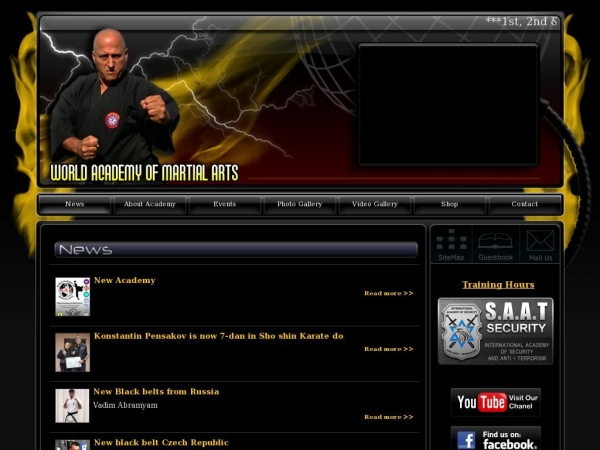600x450 pixels.
Task: Open the Find us on Facebook banner
Action: 496,439
